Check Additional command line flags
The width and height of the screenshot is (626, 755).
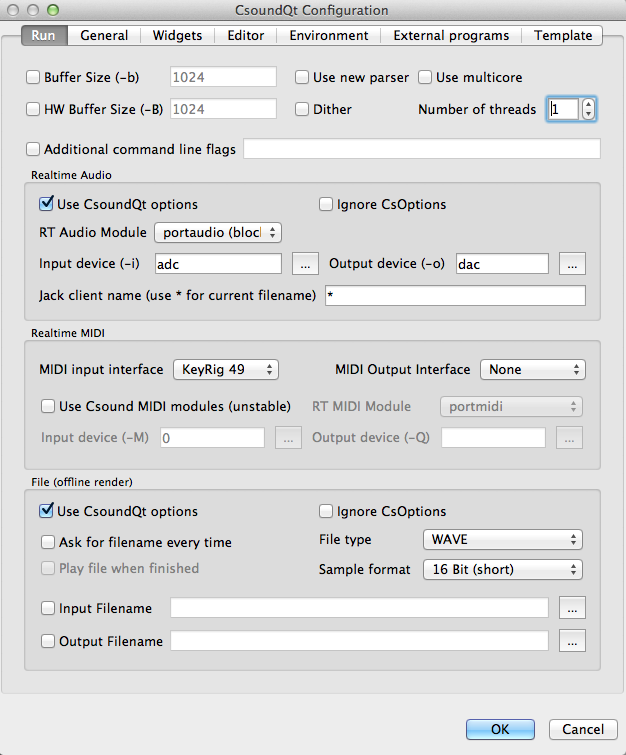click(33, 149)
